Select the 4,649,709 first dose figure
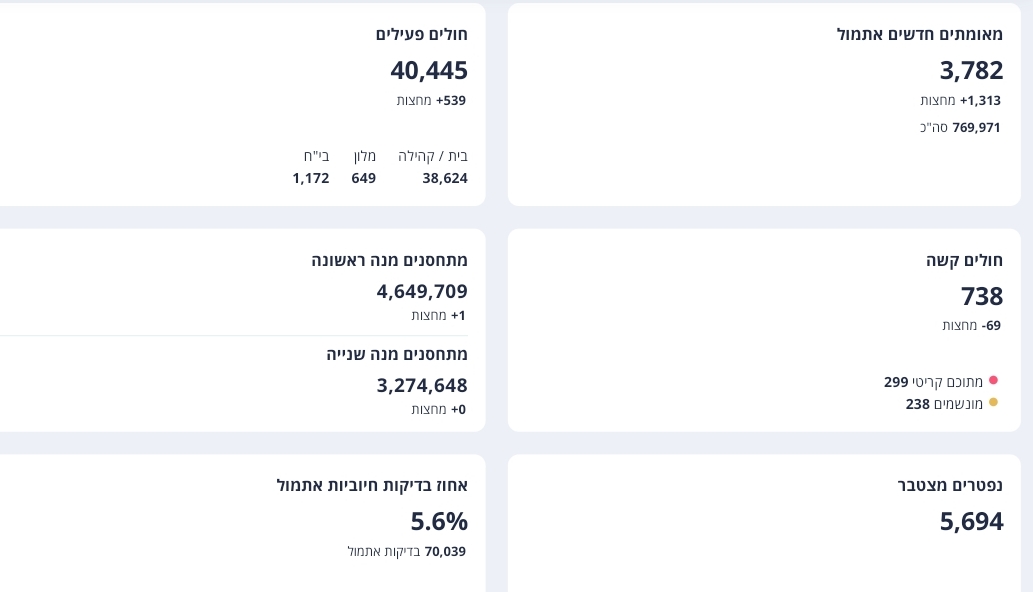This screenshot has width=1033, height=592. point(421,291)
